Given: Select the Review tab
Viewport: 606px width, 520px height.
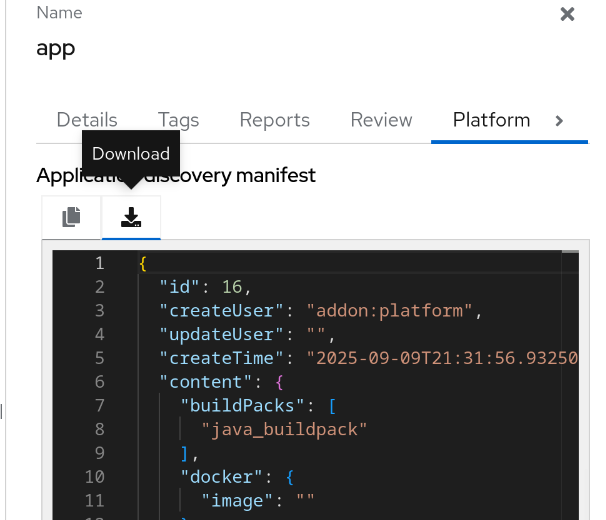Looking at the screenshot, I should (381, 120).
